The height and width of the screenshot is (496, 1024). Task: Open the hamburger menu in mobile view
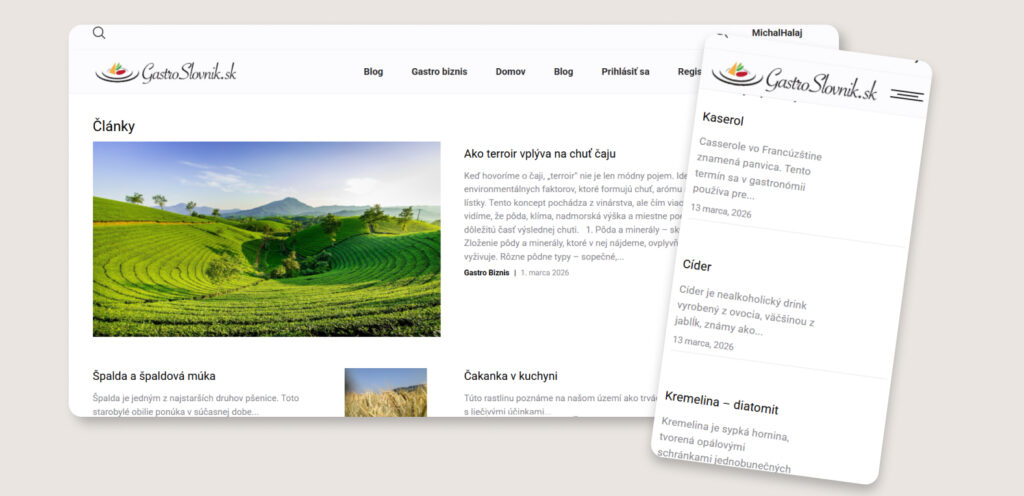pyautogui.click(x=906, y=96)
